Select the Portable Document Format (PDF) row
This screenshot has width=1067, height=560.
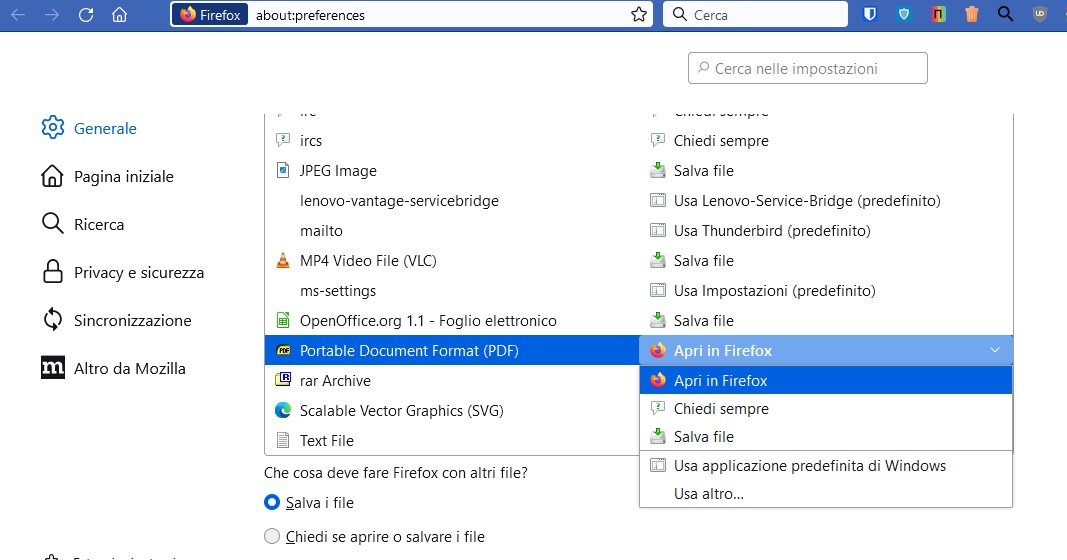tap(452, 350)
